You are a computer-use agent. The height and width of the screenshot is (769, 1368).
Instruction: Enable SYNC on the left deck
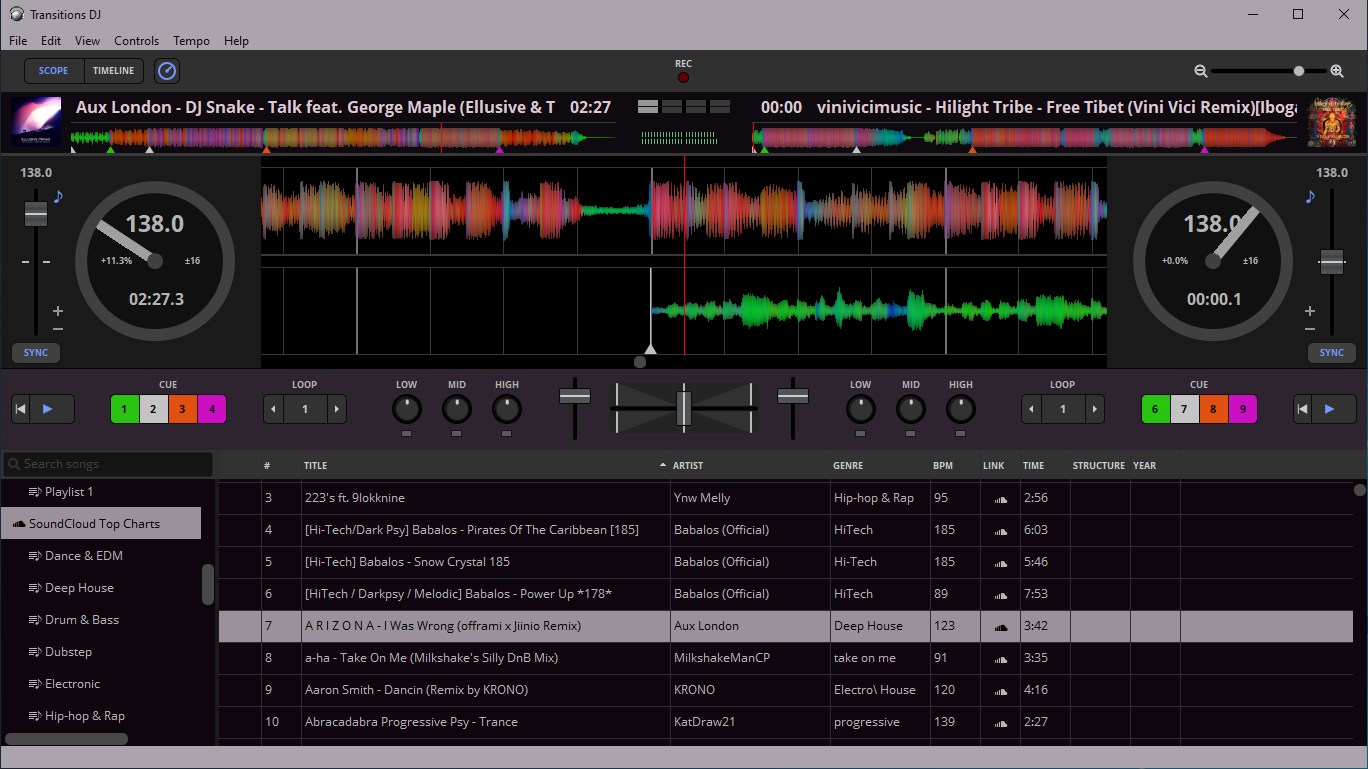point(36,353)
